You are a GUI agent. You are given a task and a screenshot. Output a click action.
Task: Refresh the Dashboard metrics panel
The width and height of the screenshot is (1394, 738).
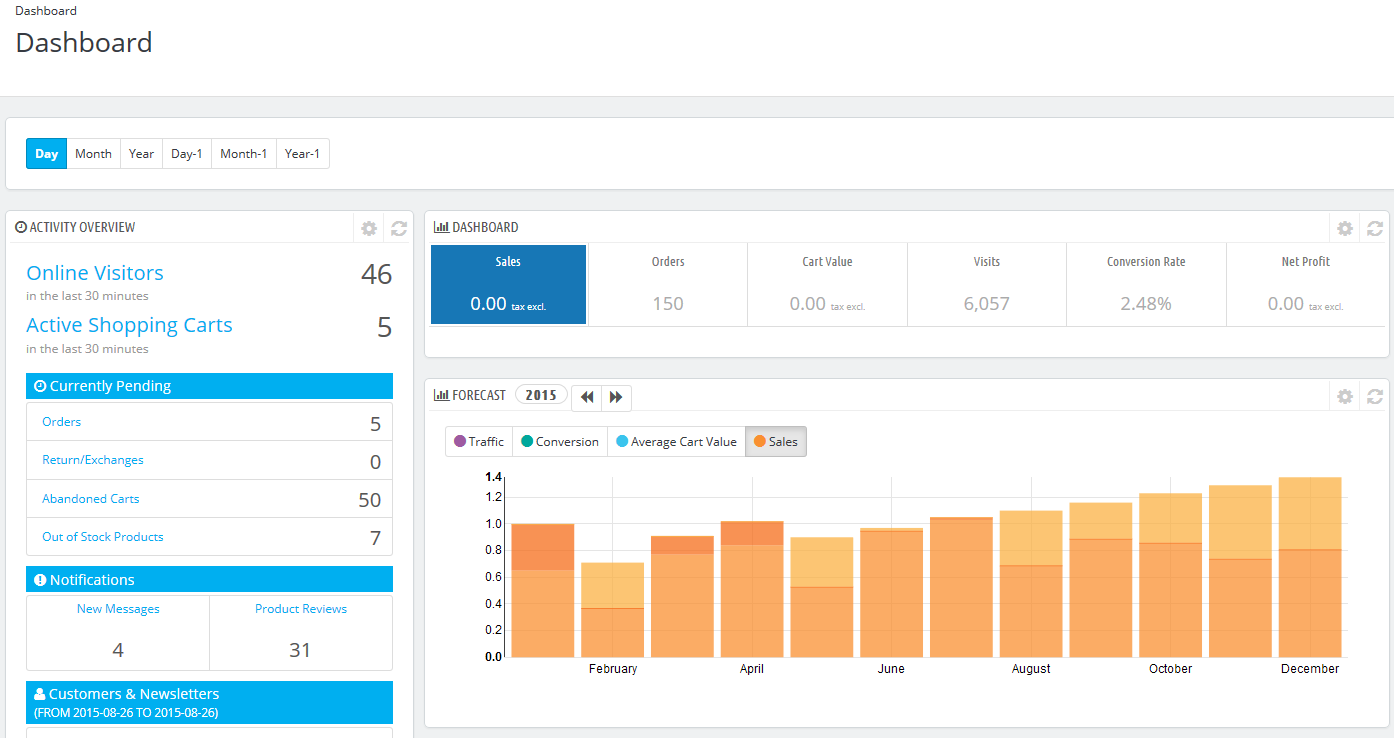1374,228
